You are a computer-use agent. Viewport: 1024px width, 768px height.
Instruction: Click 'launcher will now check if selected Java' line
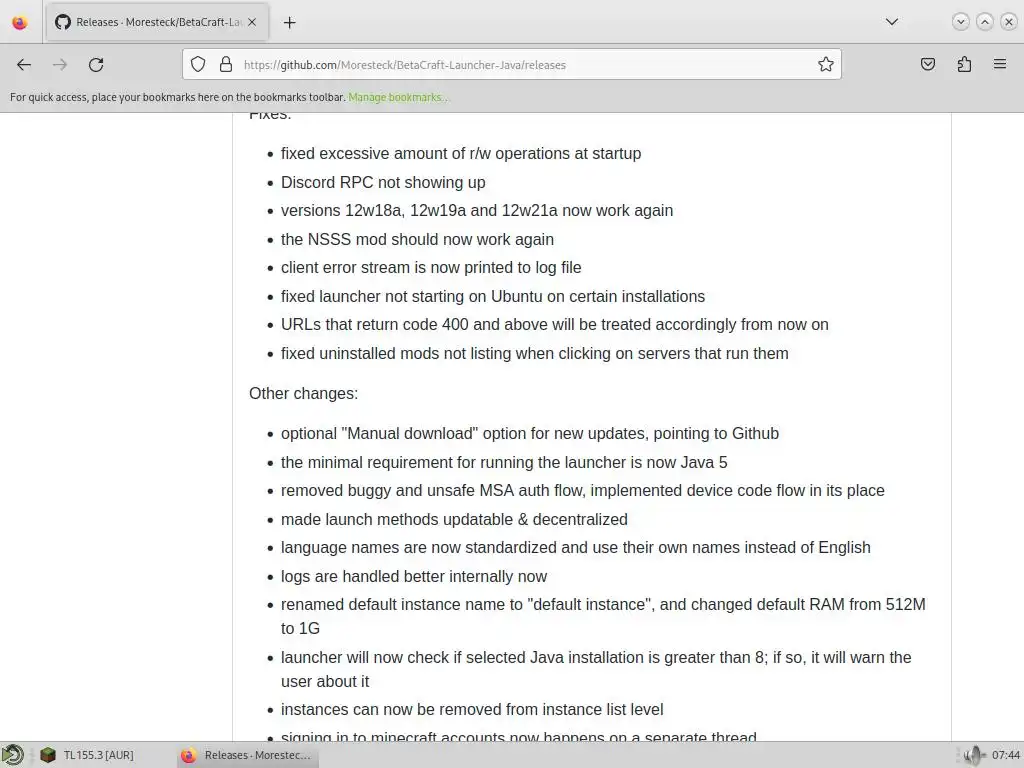pyautogui.click(x=596, y=669)
